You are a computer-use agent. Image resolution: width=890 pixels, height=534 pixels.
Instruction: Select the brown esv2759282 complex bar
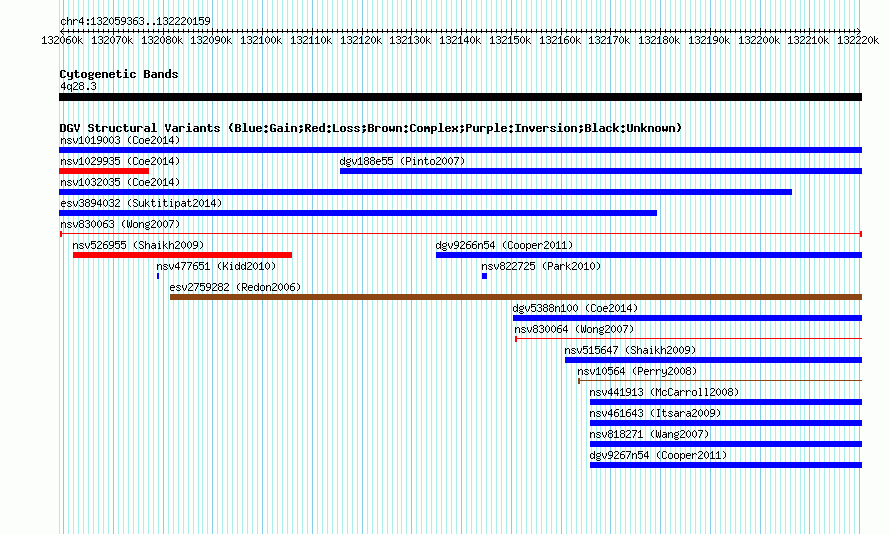click(x=516, y=297)
